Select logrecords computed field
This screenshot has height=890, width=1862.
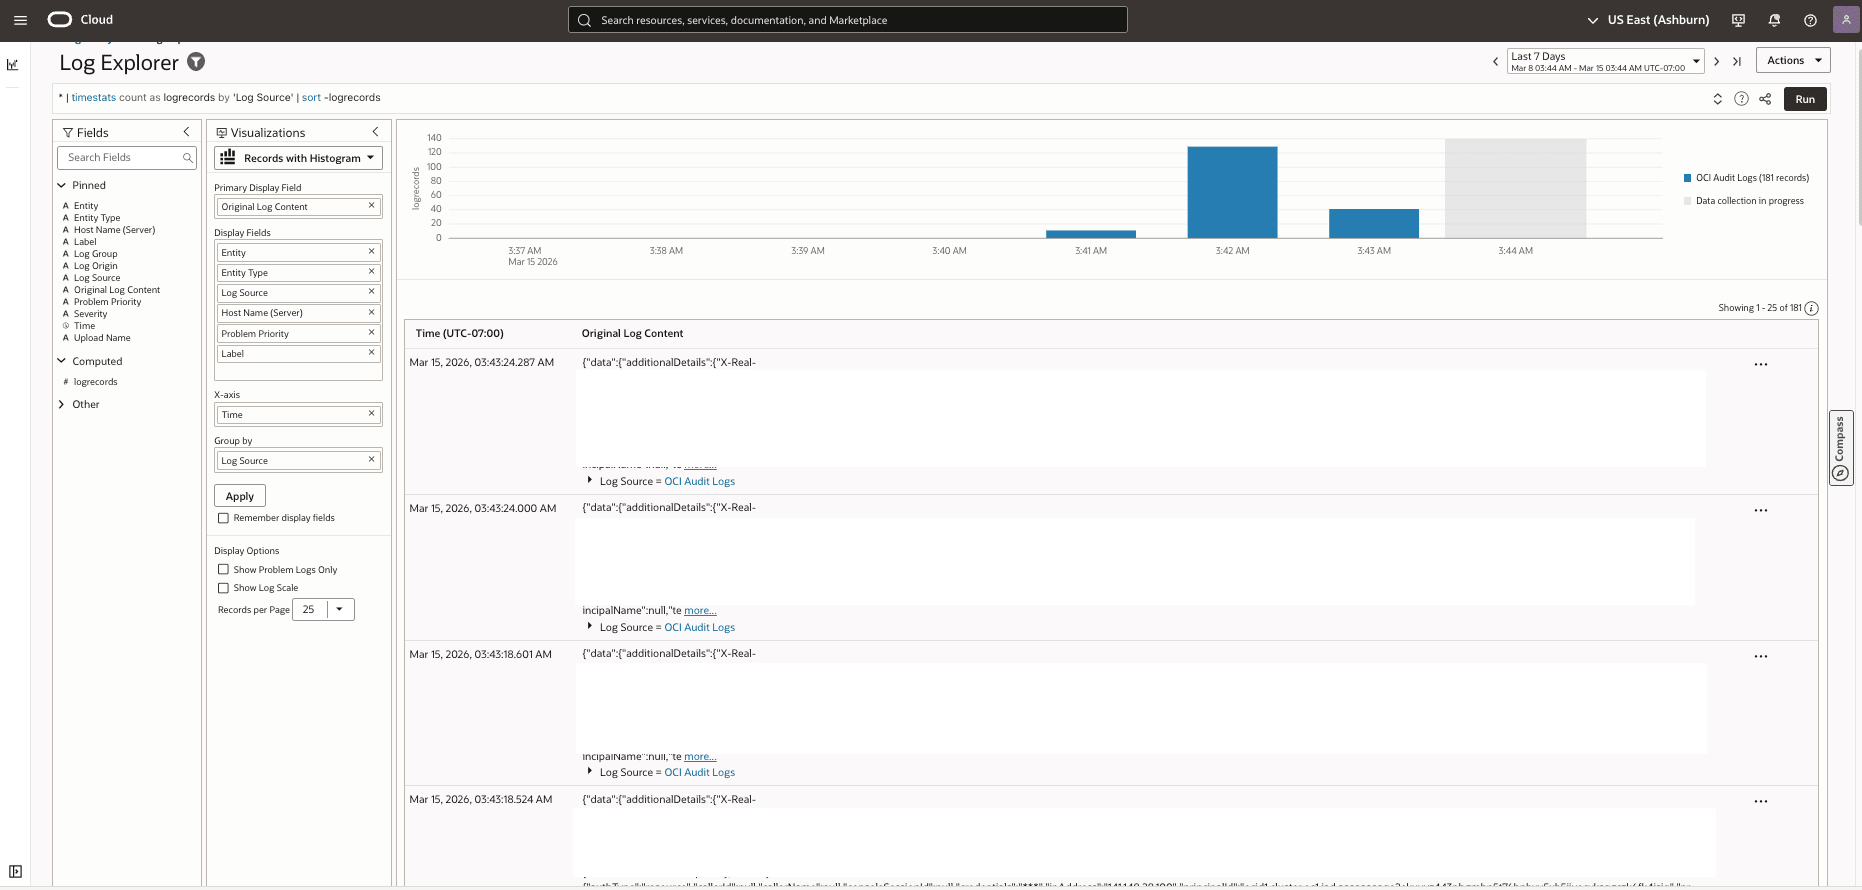[x=95, y=382]
